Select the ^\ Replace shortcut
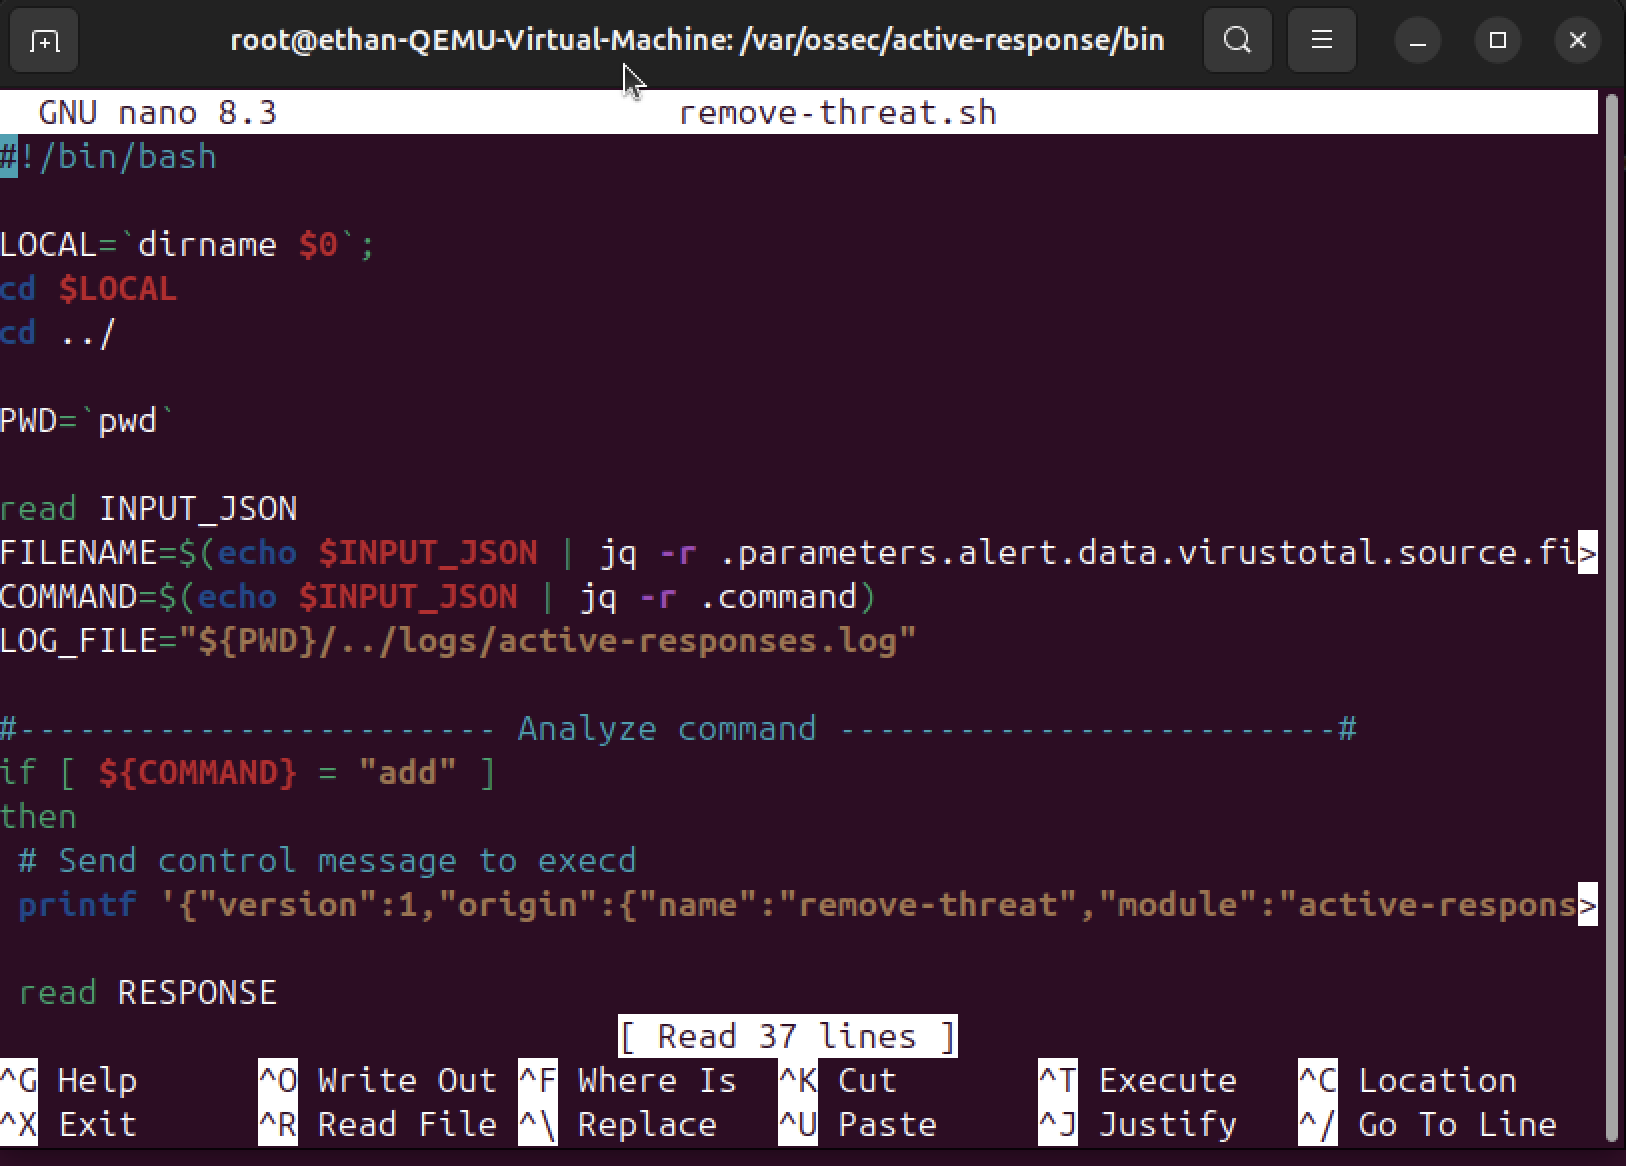 (618, 1124)
